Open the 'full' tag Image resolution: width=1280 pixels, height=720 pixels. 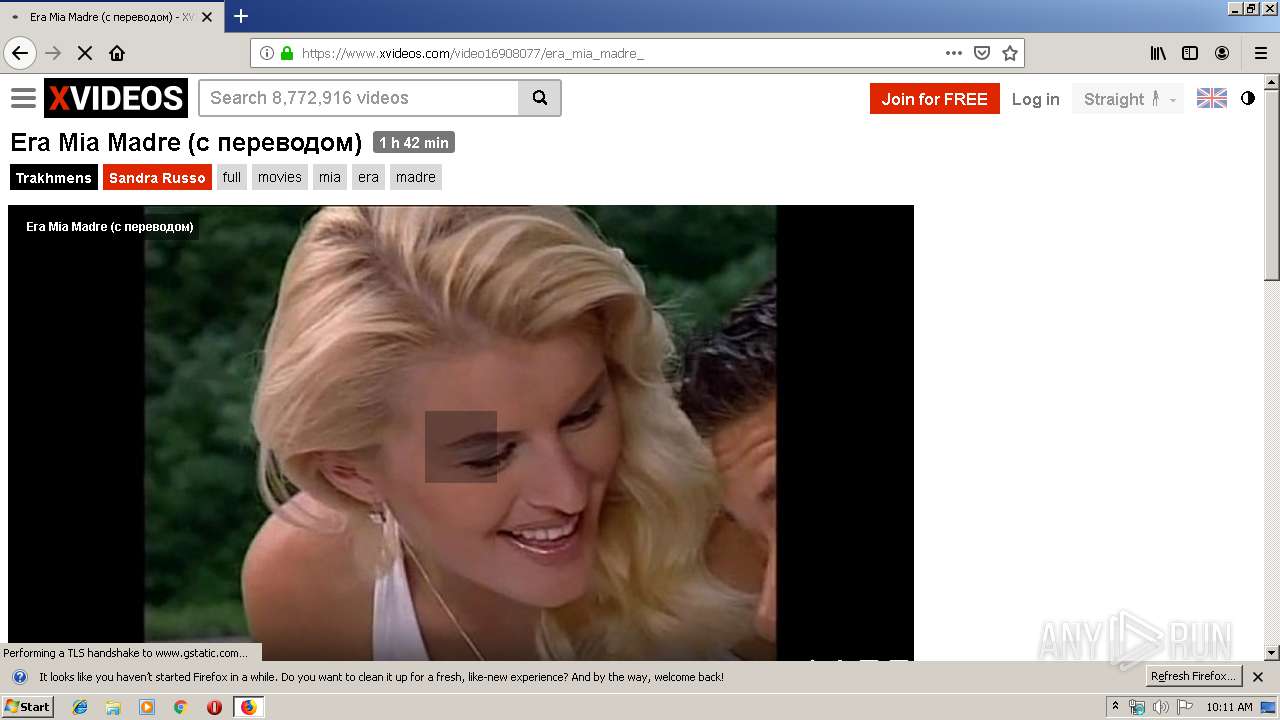(232, 177)
